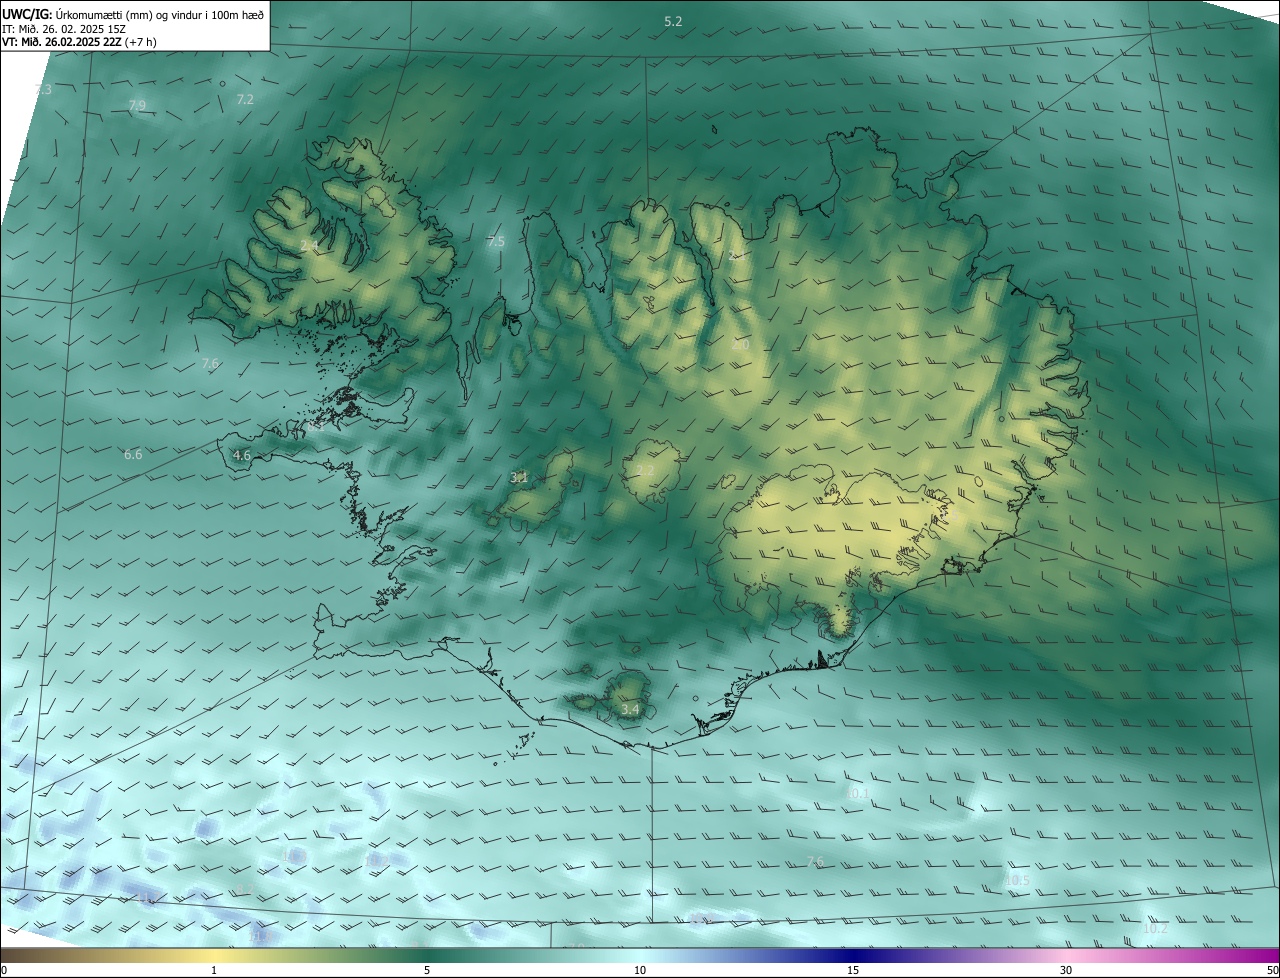
Task: Click the map value label 7.5
Action: pyautogui.click(x=496, y=242)
